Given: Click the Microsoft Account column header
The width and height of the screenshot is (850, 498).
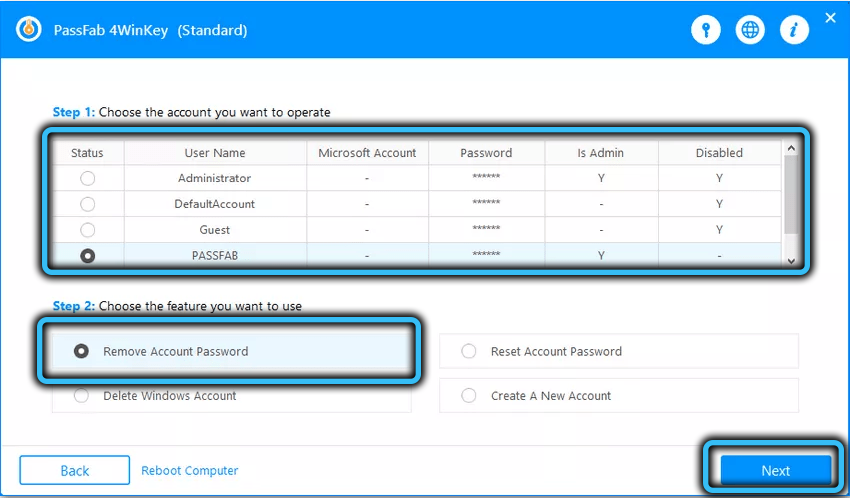Looking at the screenshot, I should point(368,153).
